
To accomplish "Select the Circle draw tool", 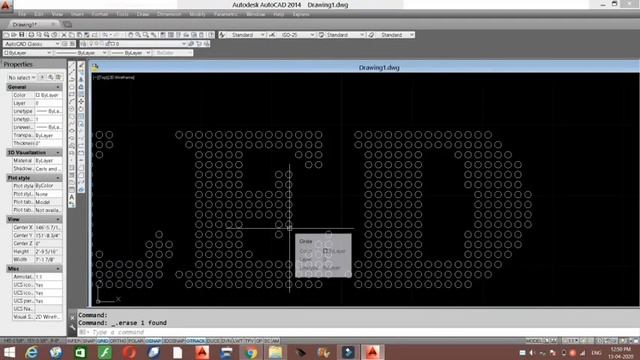I will [x=72, y=109].
